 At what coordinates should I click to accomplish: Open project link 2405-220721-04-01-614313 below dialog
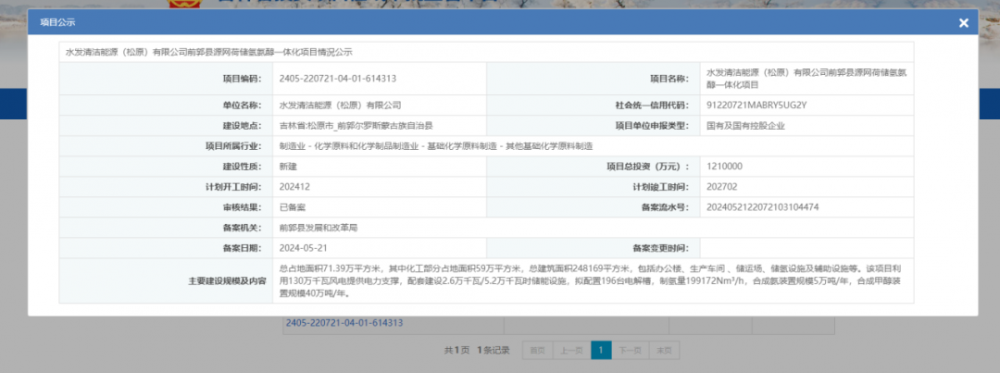click(x=344, y=323)
